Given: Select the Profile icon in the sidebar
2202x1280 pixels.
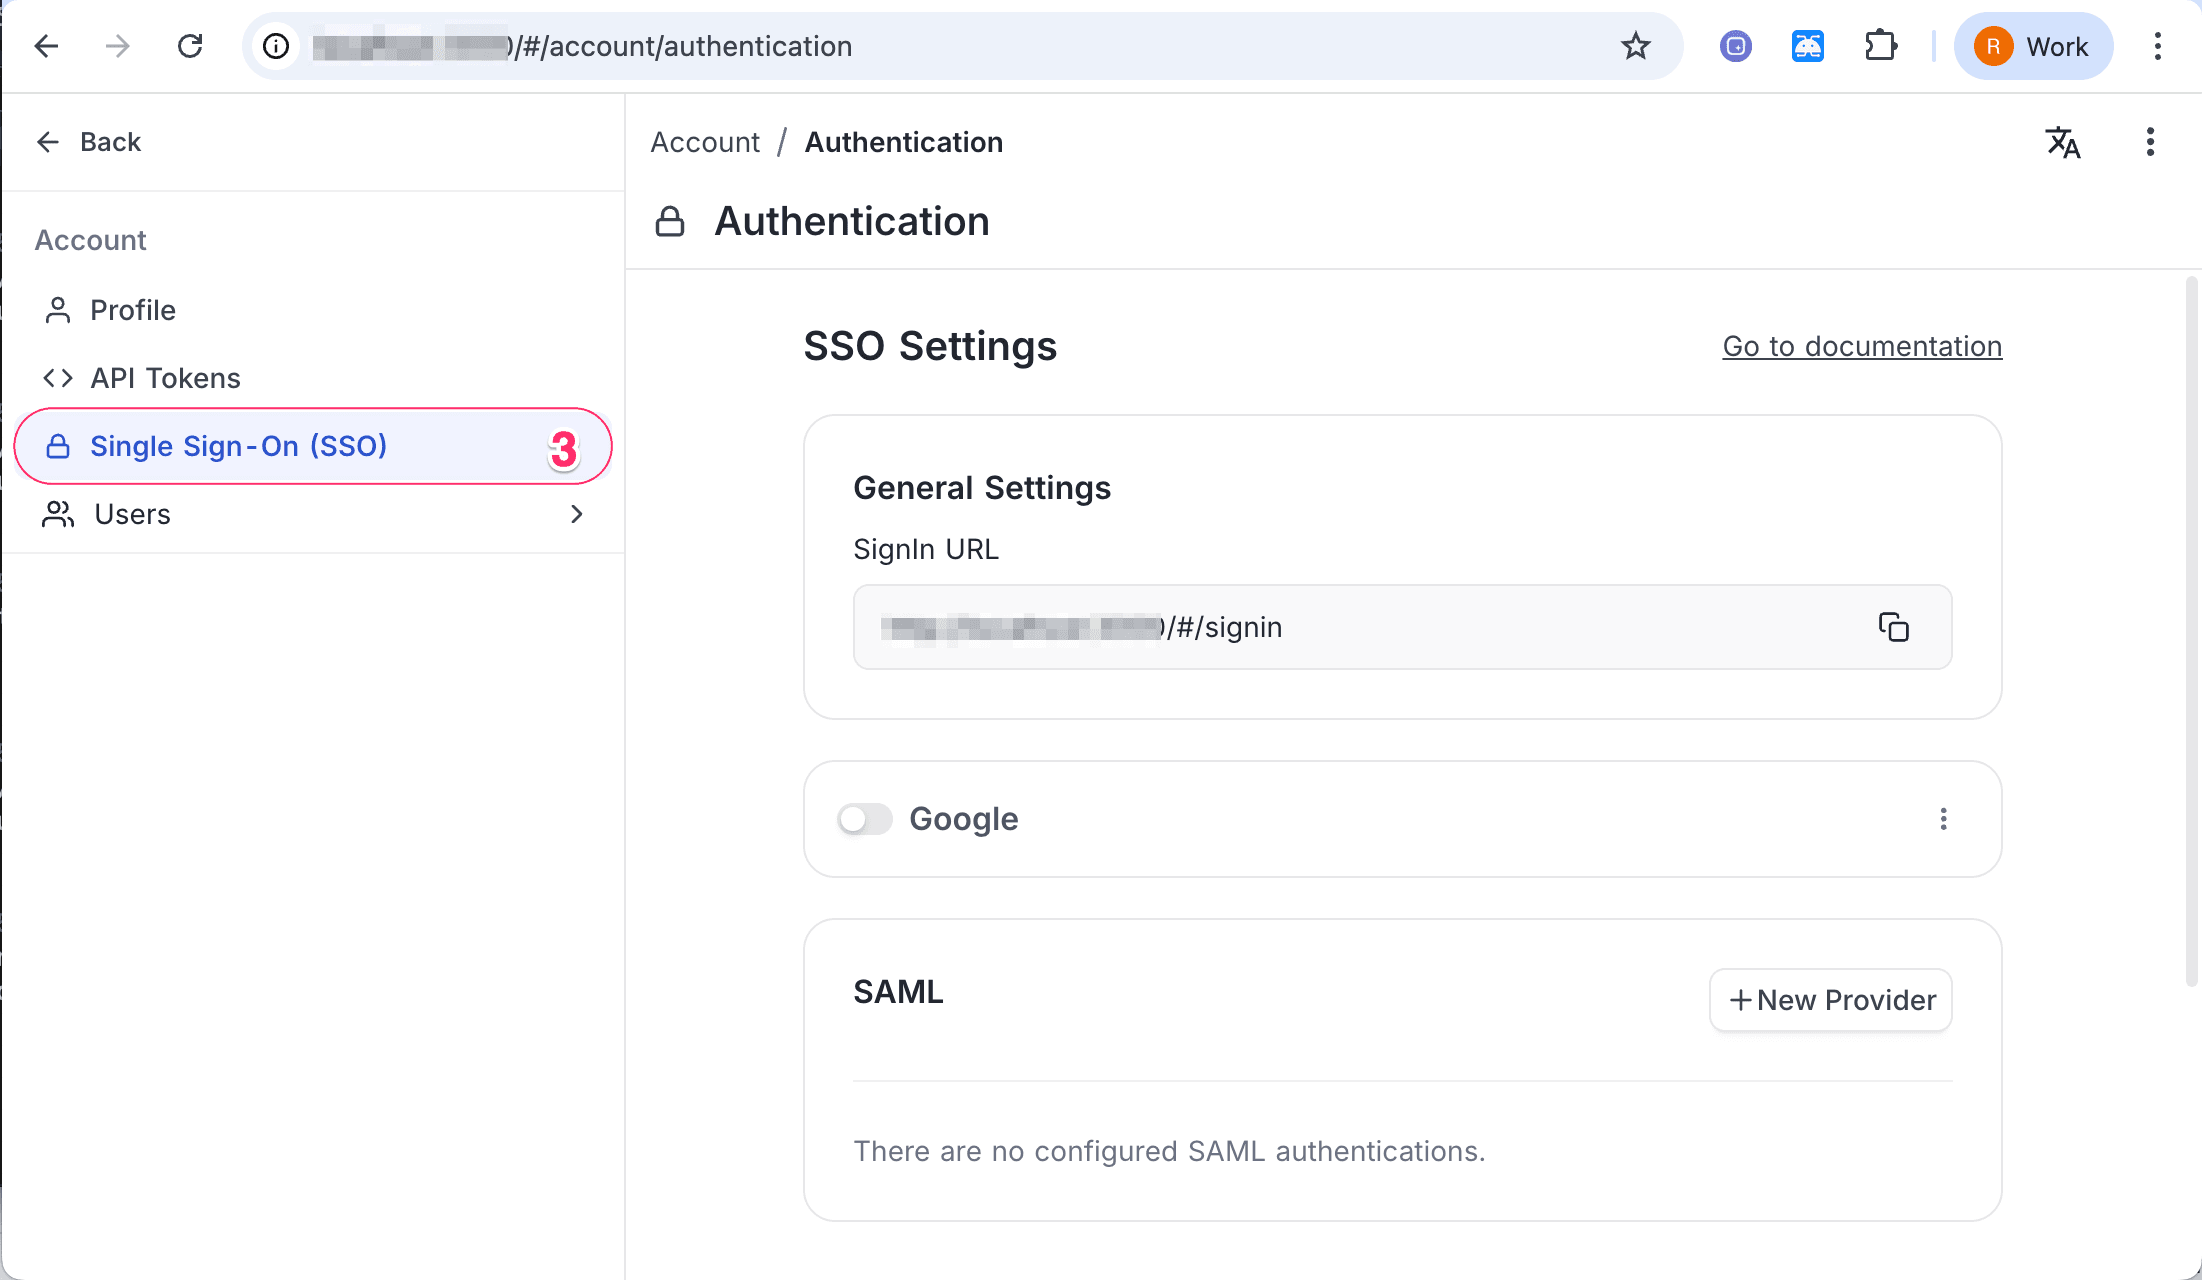Looking at the screenshot, I should [57, 310].
